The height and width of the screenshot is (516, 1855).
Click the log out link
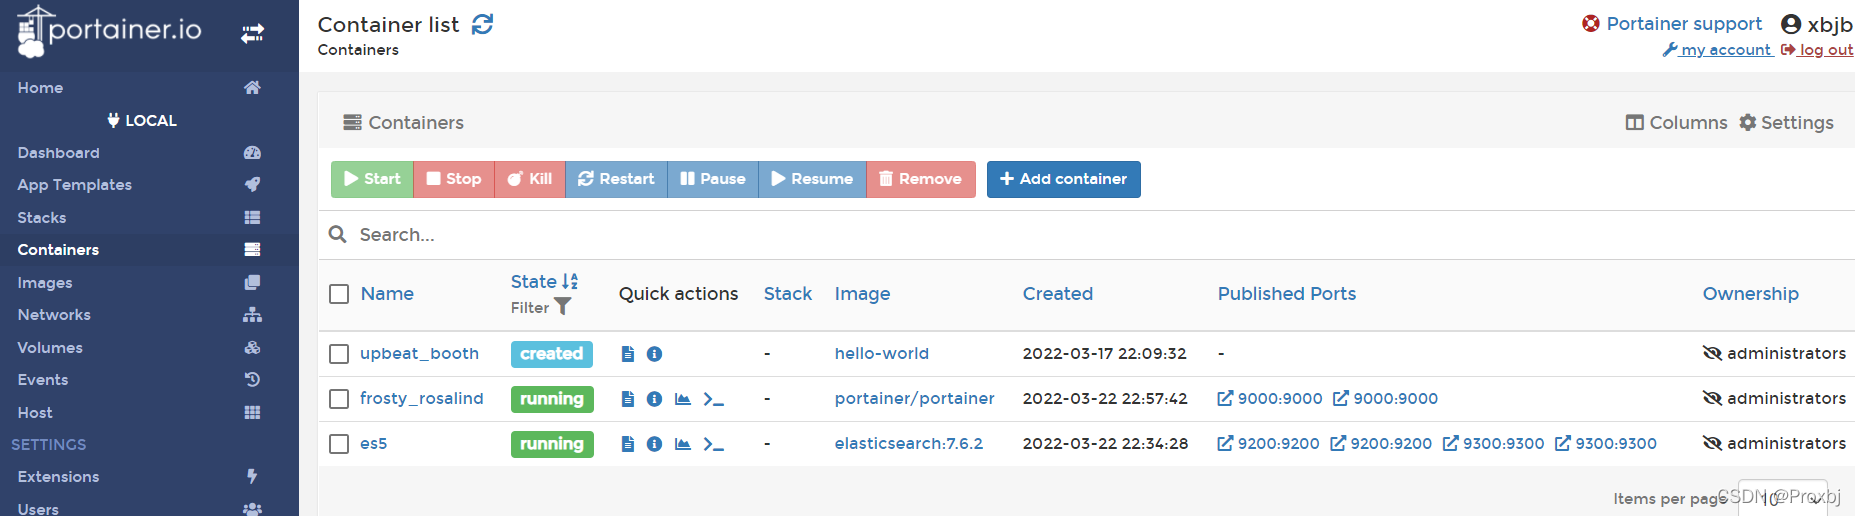click(1817, 50)
